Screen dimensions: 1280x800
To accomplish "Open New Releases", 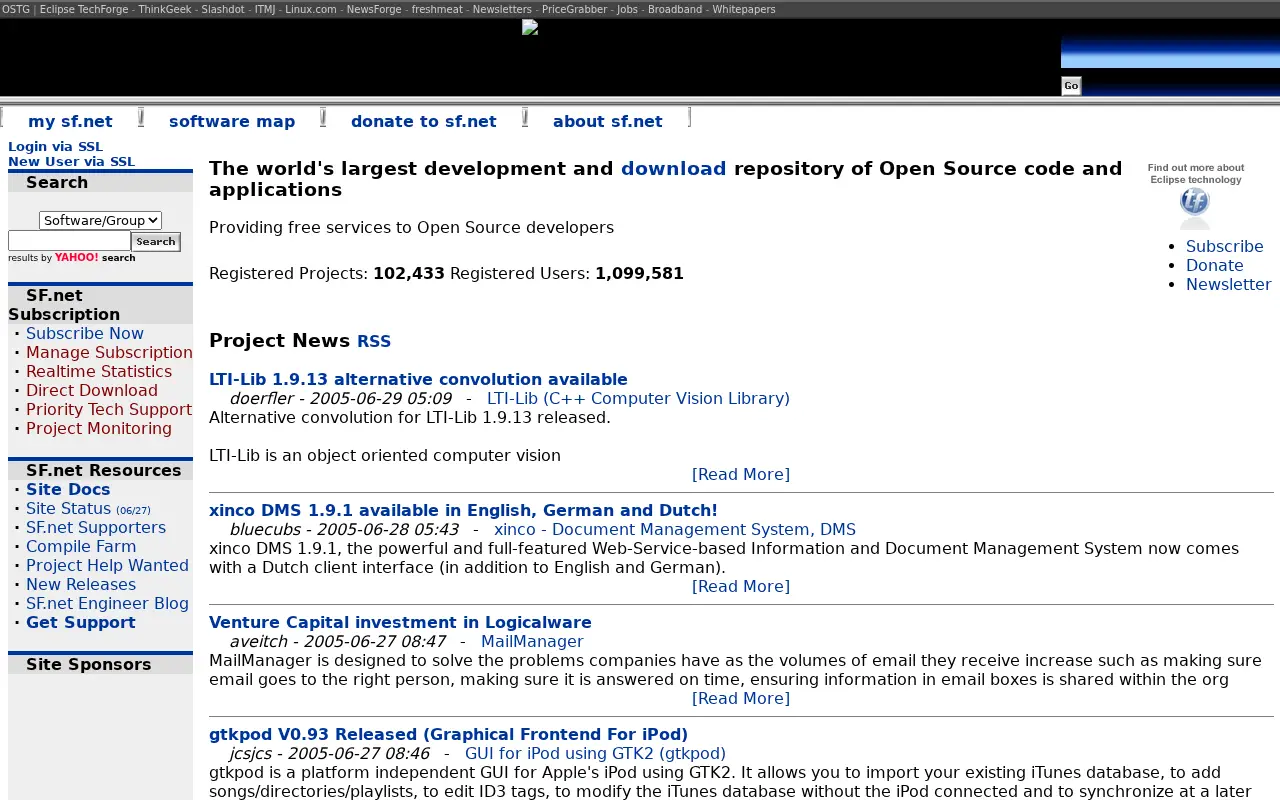I will coord(81,584).
